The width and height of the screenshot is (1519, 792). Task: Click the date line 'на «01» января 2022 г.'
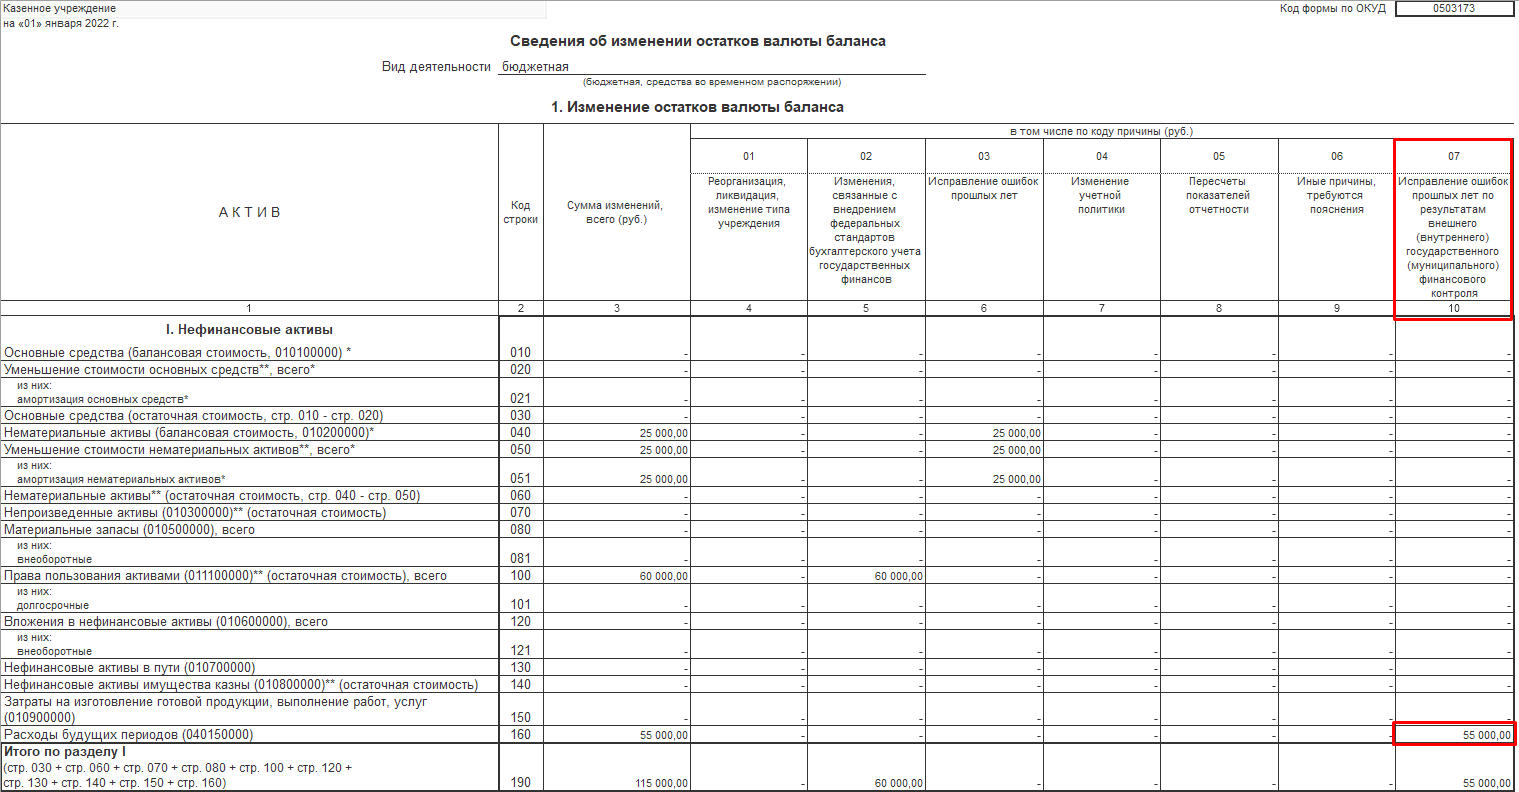[61, 23]
